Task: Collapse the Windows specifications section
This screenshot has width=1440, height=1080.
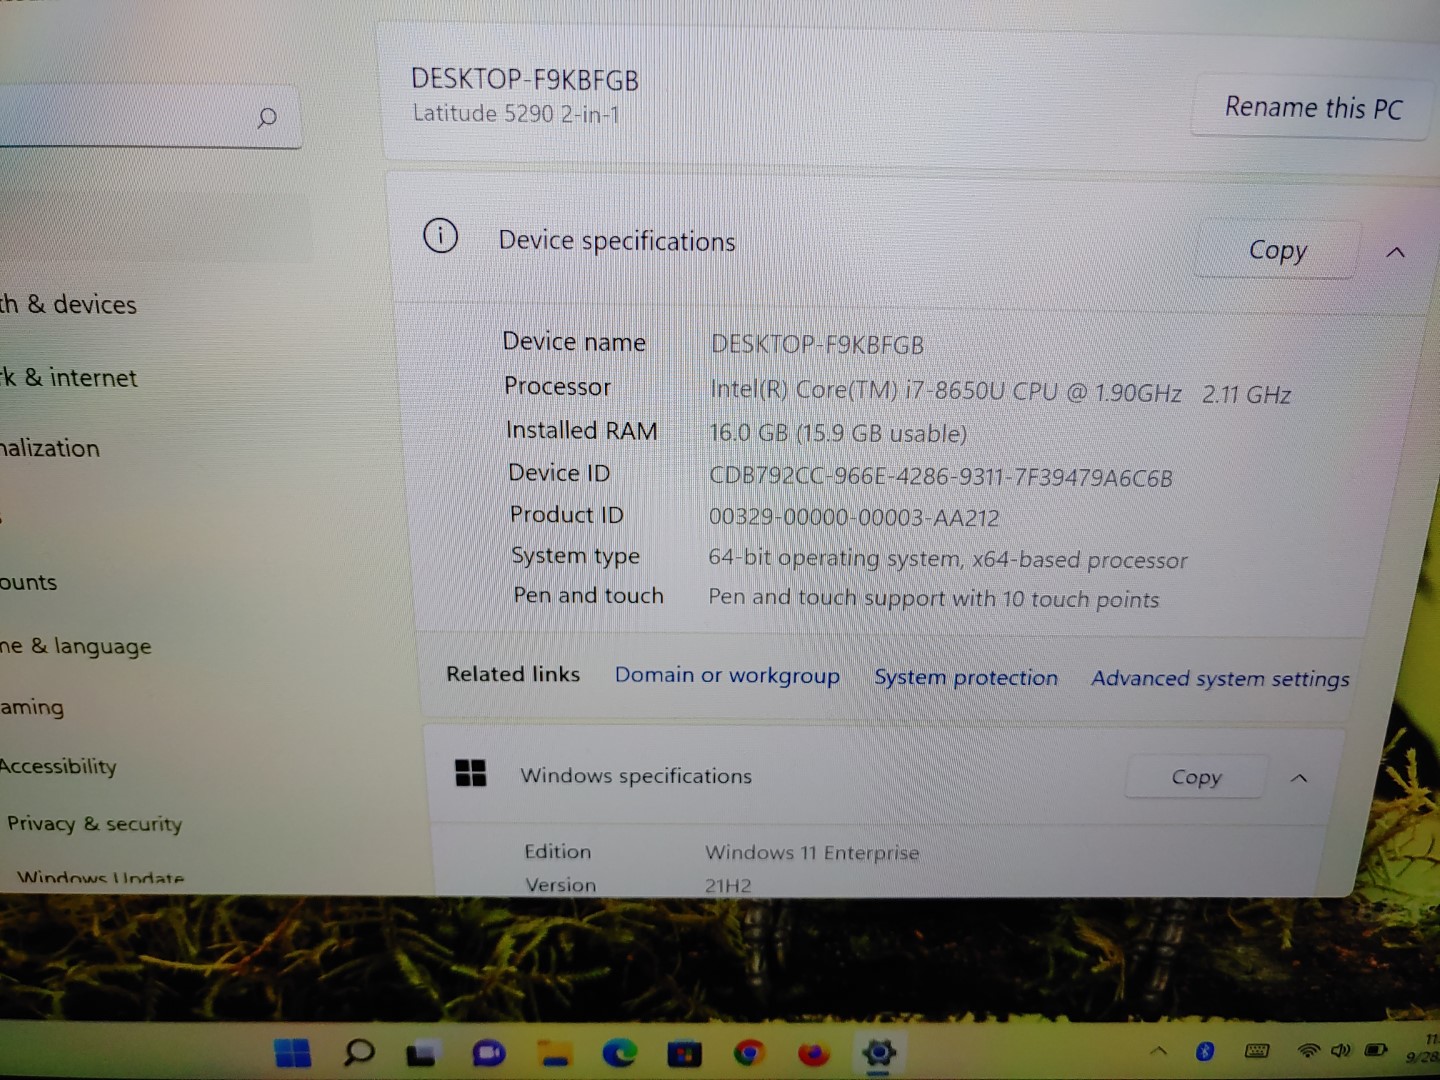Action: (1299, 778)
